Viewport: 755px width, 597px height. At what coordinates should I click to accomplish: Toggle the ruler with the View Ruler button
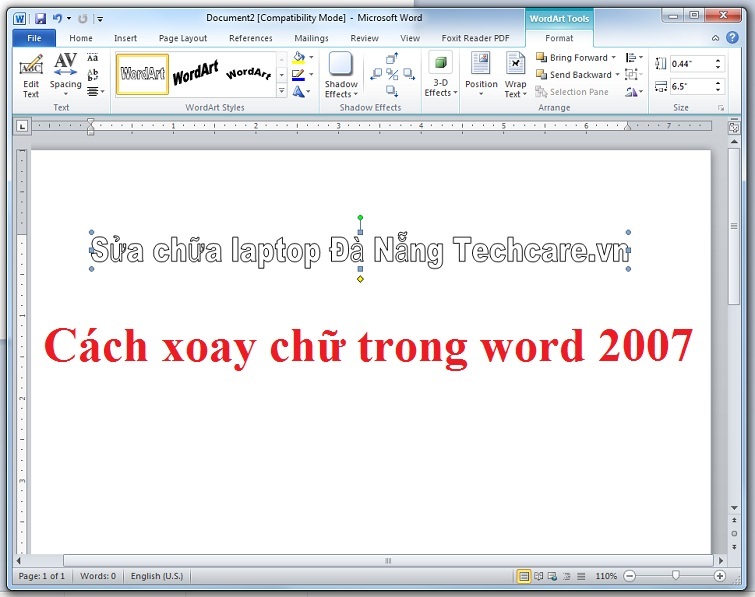tap(733, 128)
